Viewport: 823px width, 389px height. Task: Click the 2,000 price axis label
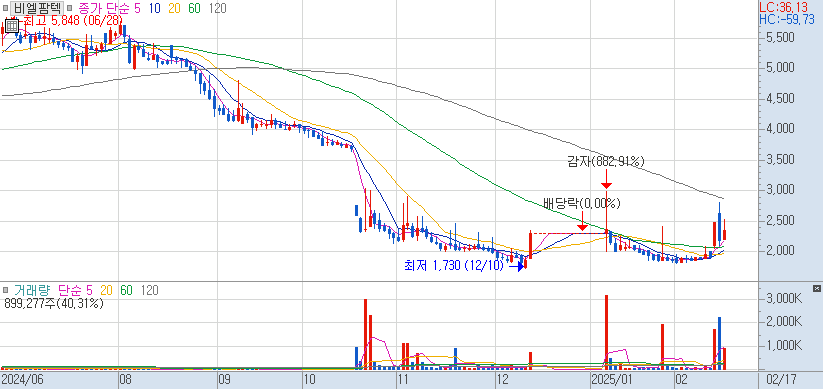[780, 250]
